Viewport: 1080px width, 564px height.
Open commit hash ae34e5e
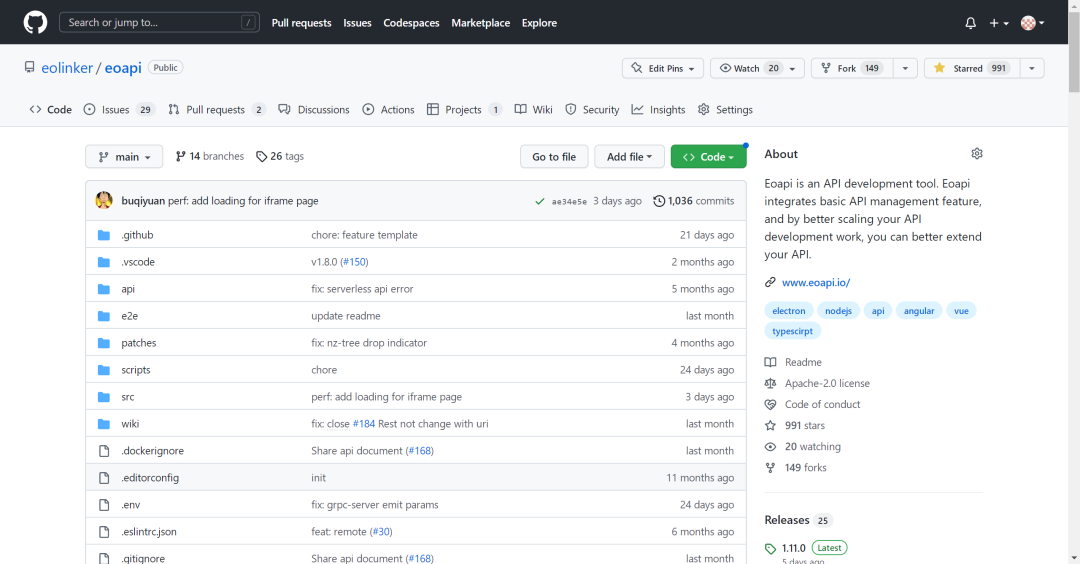(x=569, y=201)
